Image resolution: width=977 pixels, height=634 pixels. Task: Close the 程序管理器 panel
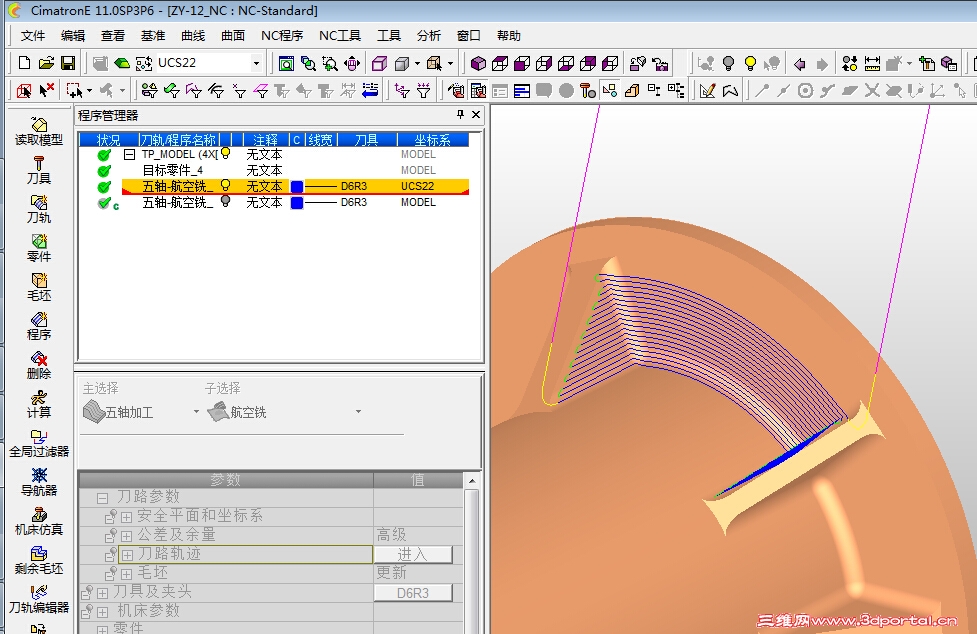pyautogui.click(x=476, y=114)
